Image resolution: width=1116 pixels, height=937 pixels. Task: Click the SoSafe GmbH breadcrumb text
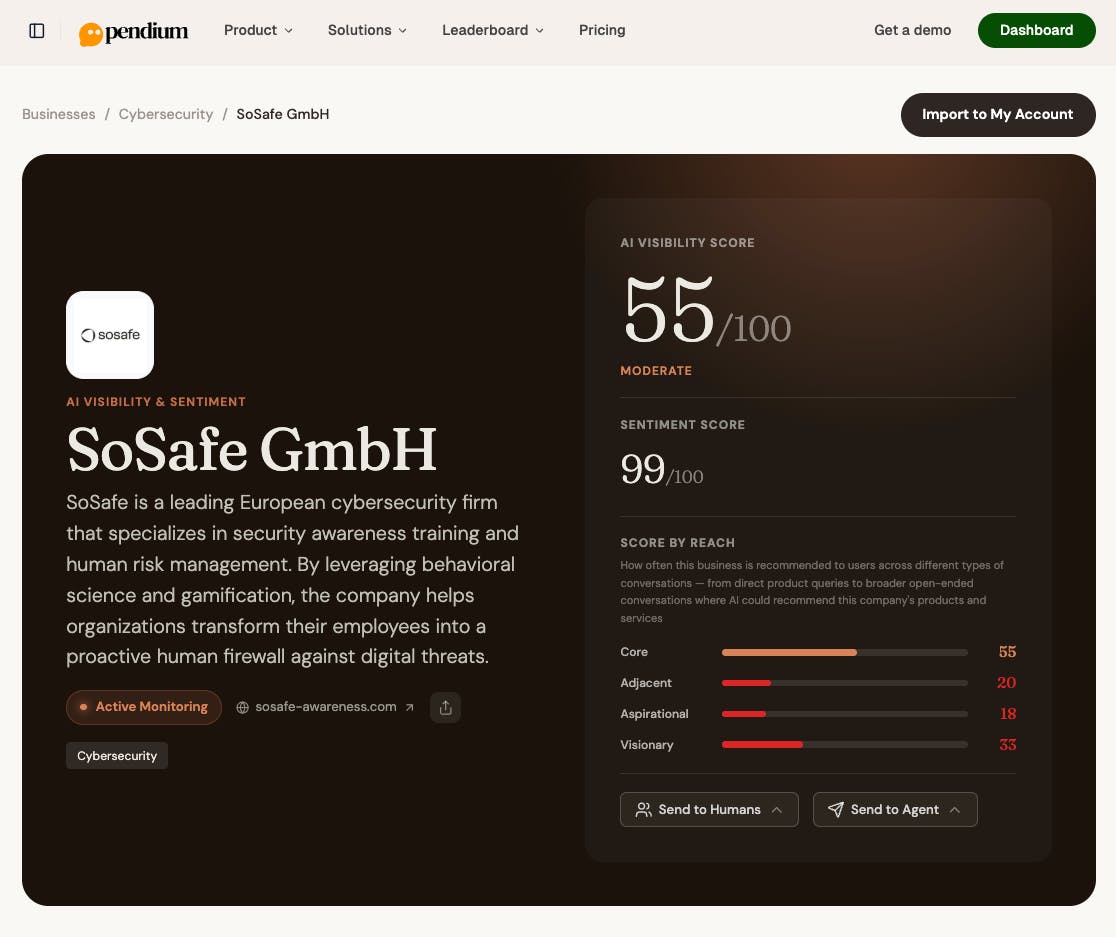tap(283, 115)
